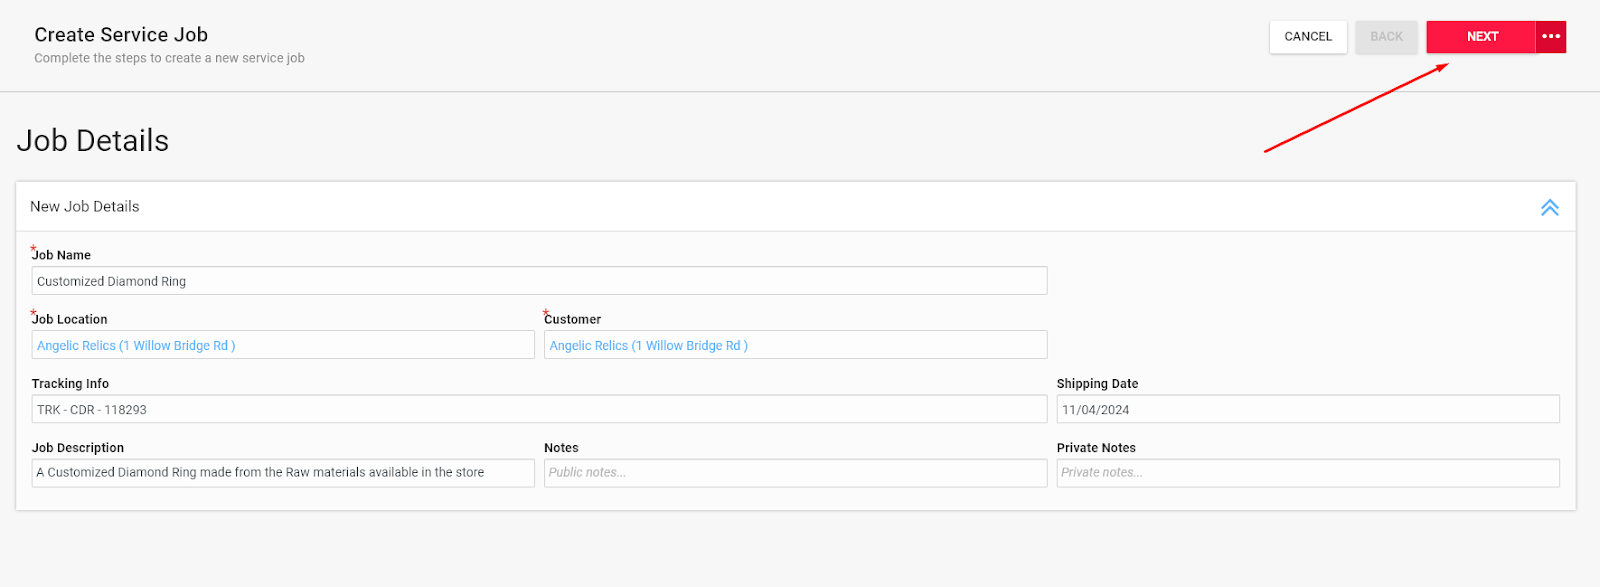Image resolution: width=1600 pixels, height=587 pixels.
Task: Click the disabled BACK button
Action: pyautogui.click(x=1386, y=37)
